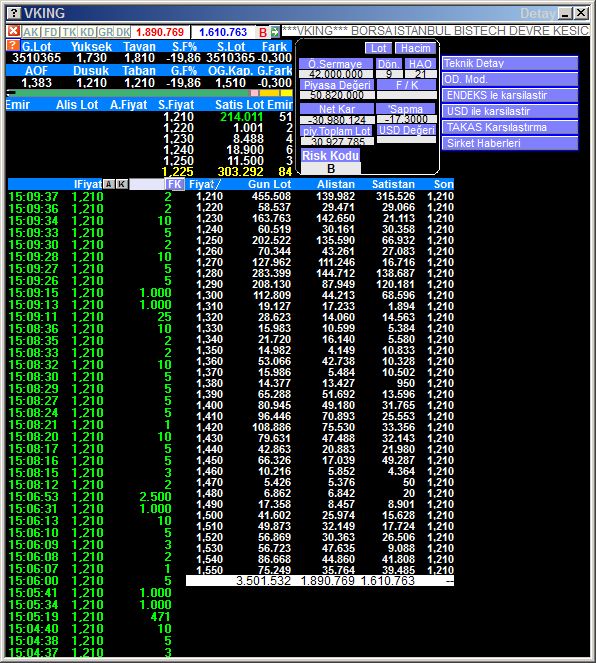Click the DK toolbar button

123,32
